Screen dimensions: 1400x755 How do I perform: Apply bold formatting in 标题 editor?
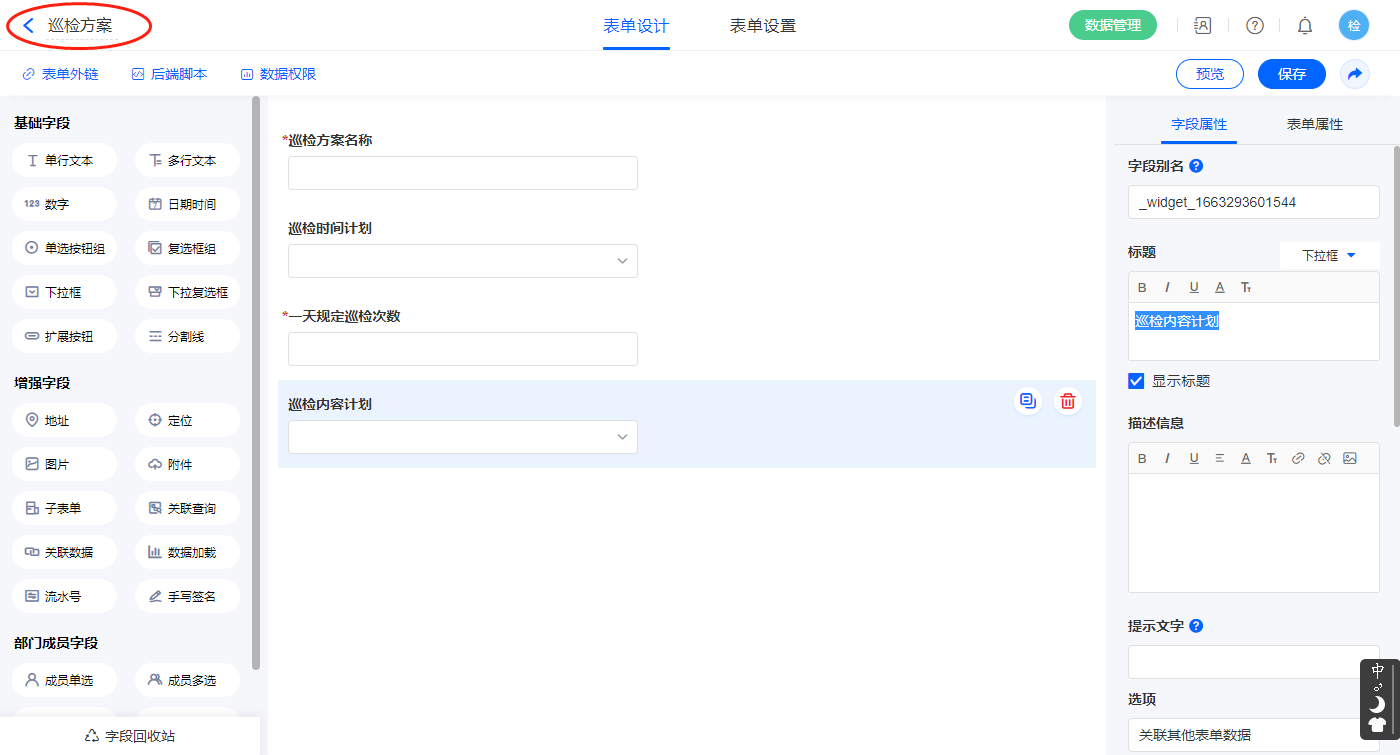pos(1143,288)
